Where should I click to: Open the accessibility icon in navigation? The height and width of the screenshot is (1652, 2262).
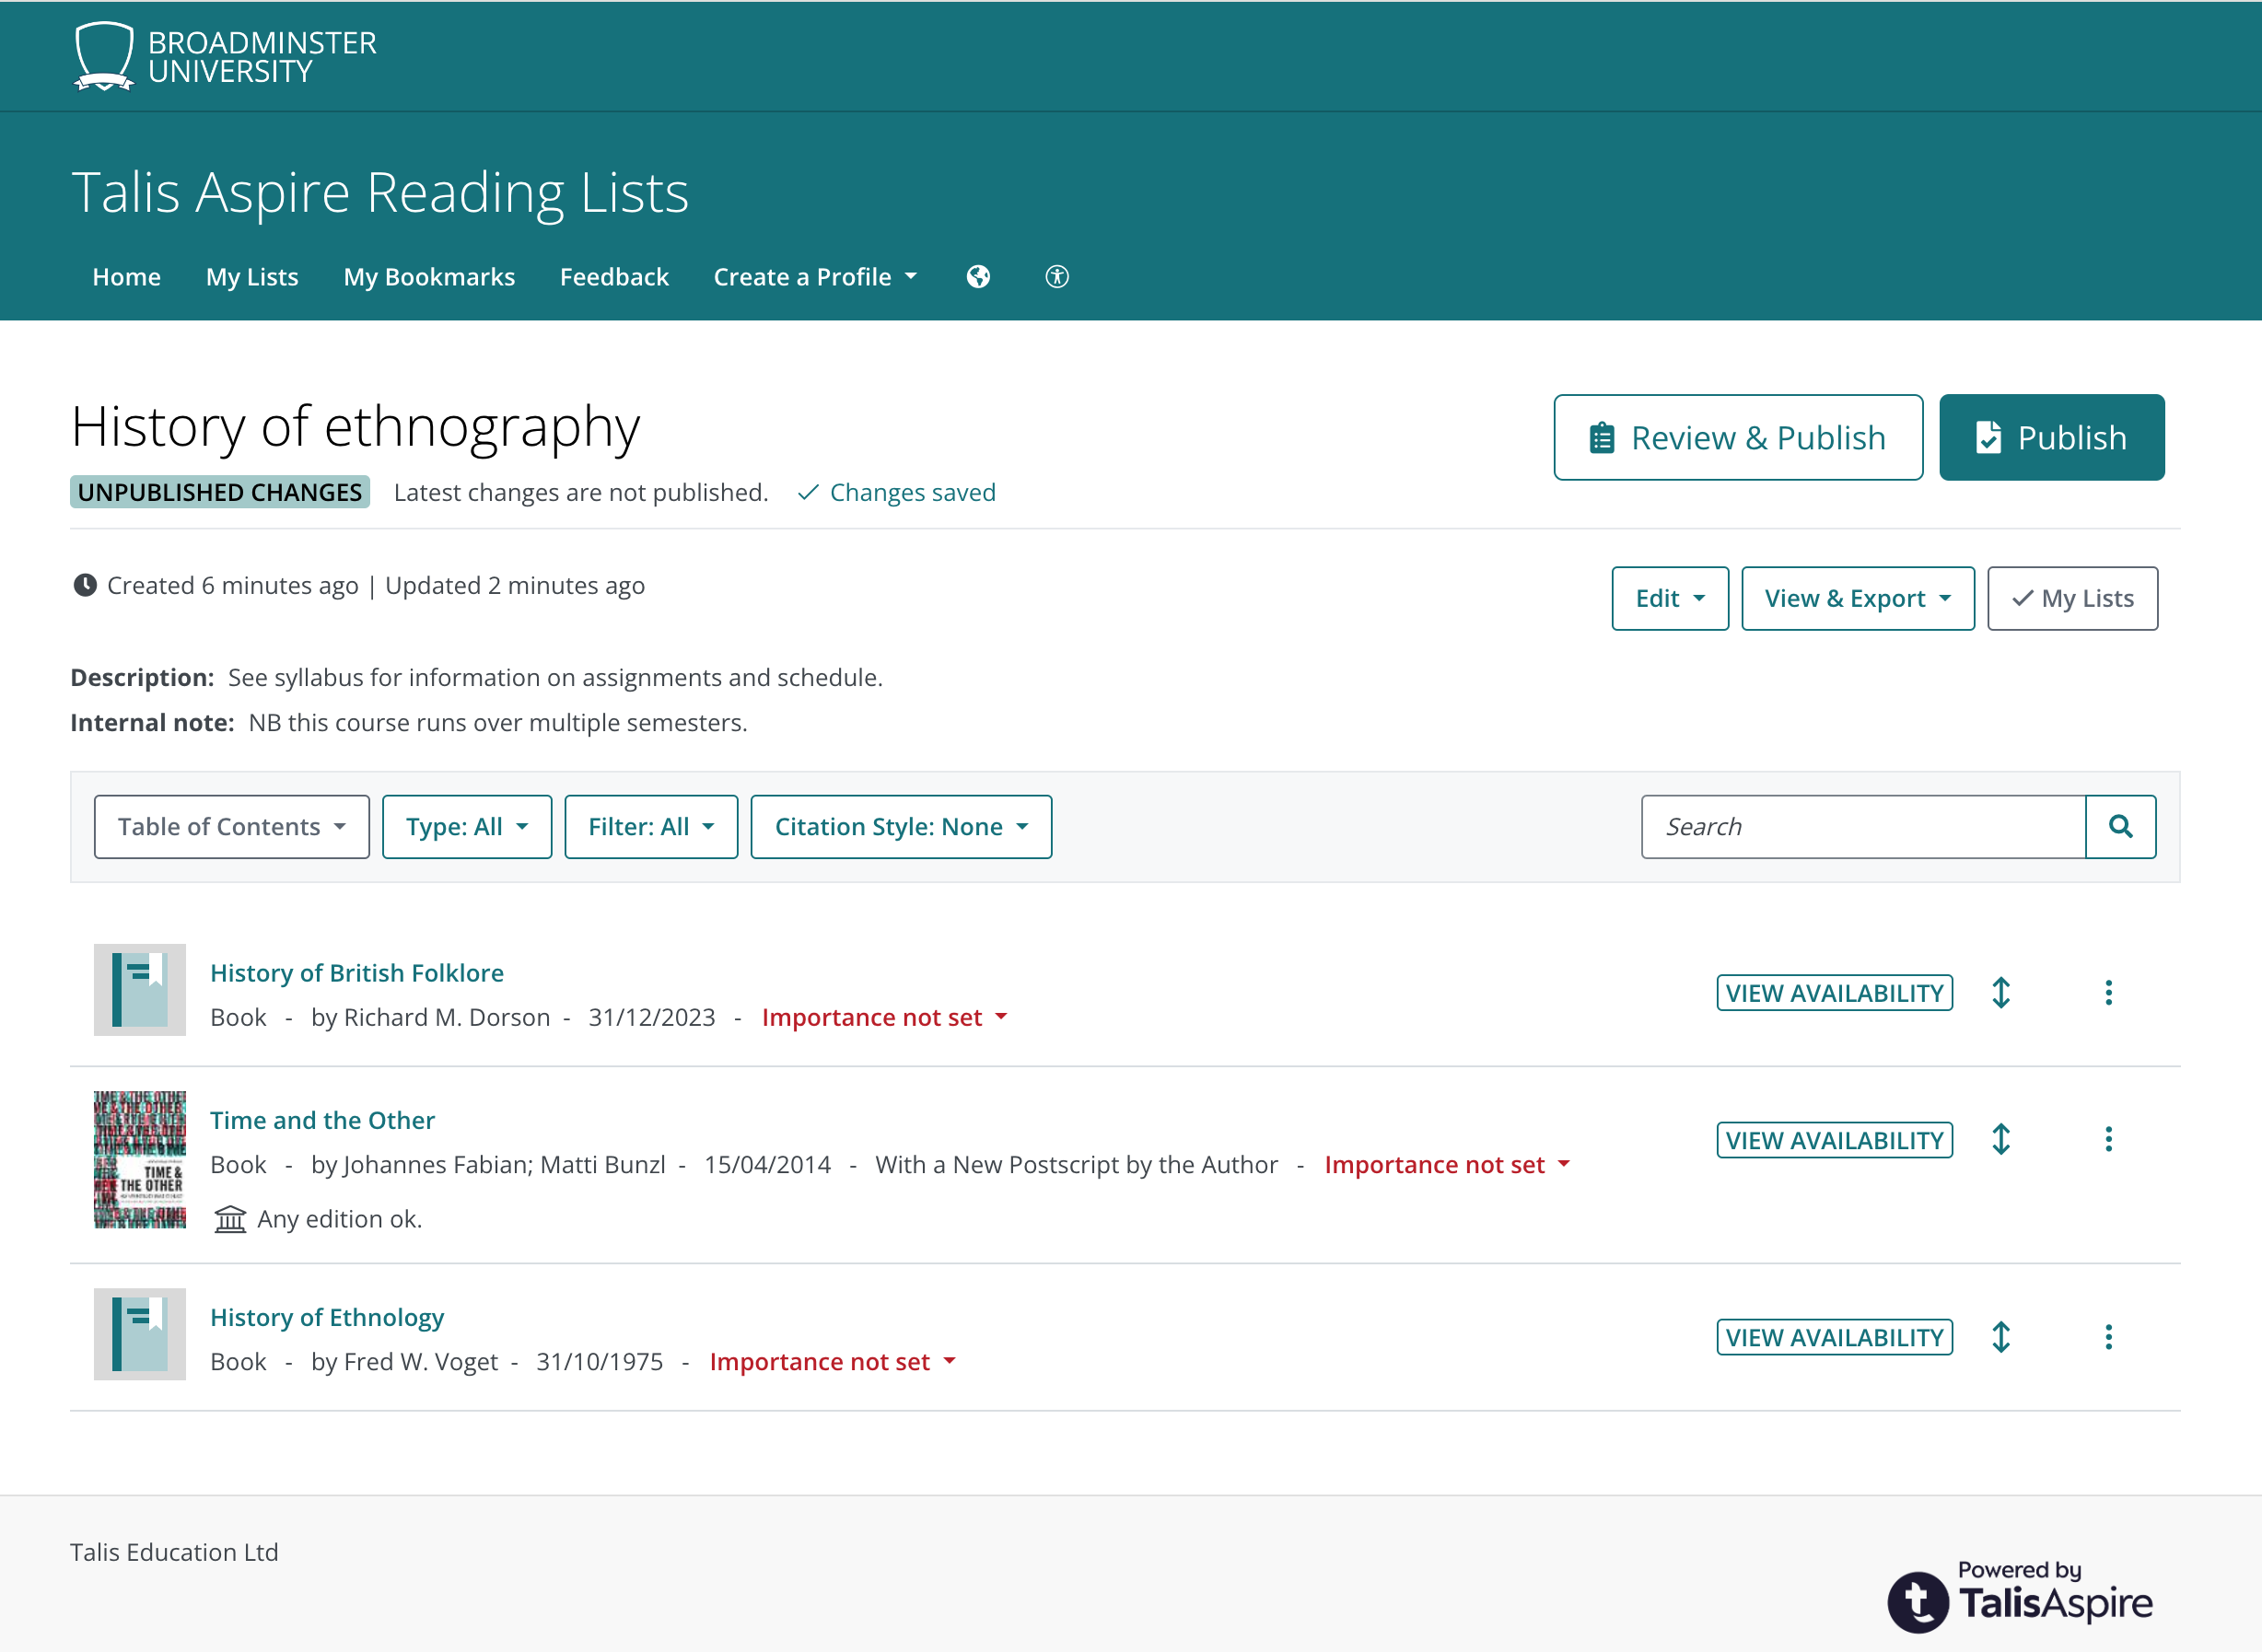[x=1057, y=277]
